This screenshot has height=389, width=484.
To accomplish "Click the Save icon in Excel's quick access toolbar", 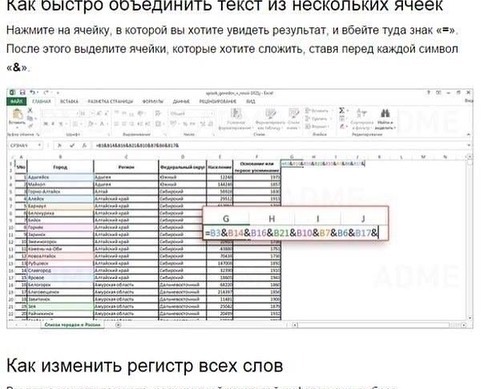I will point(22,92).
